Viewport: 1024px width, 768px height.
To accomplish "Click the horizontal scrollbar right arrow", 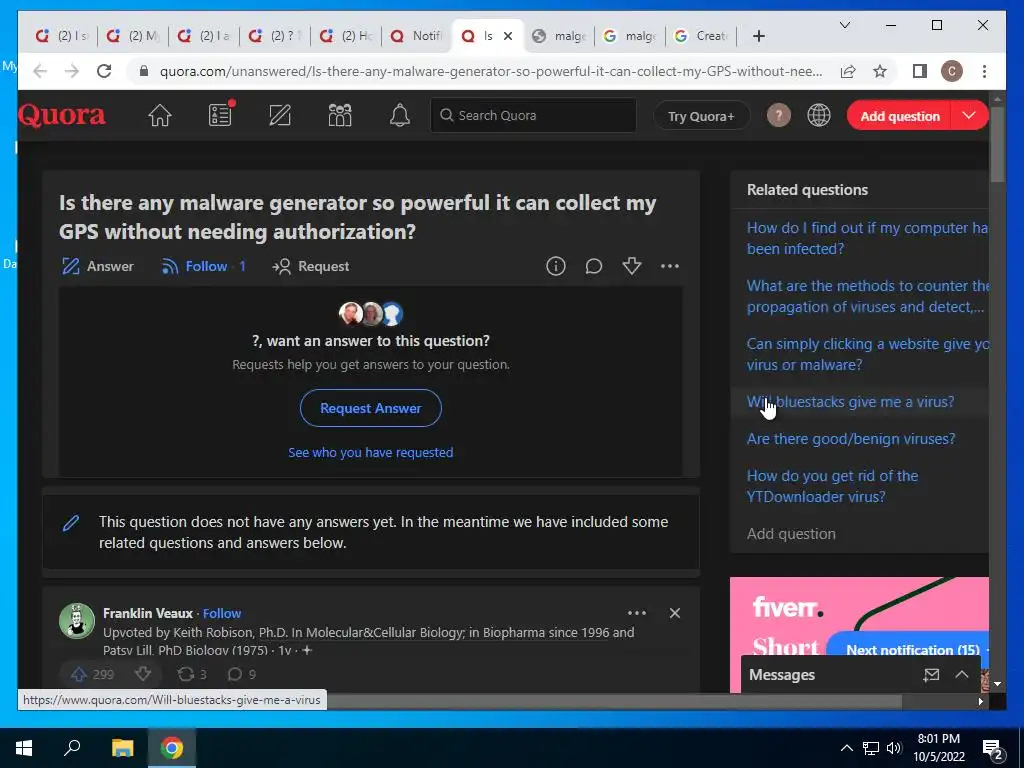I will coord(980,701).
